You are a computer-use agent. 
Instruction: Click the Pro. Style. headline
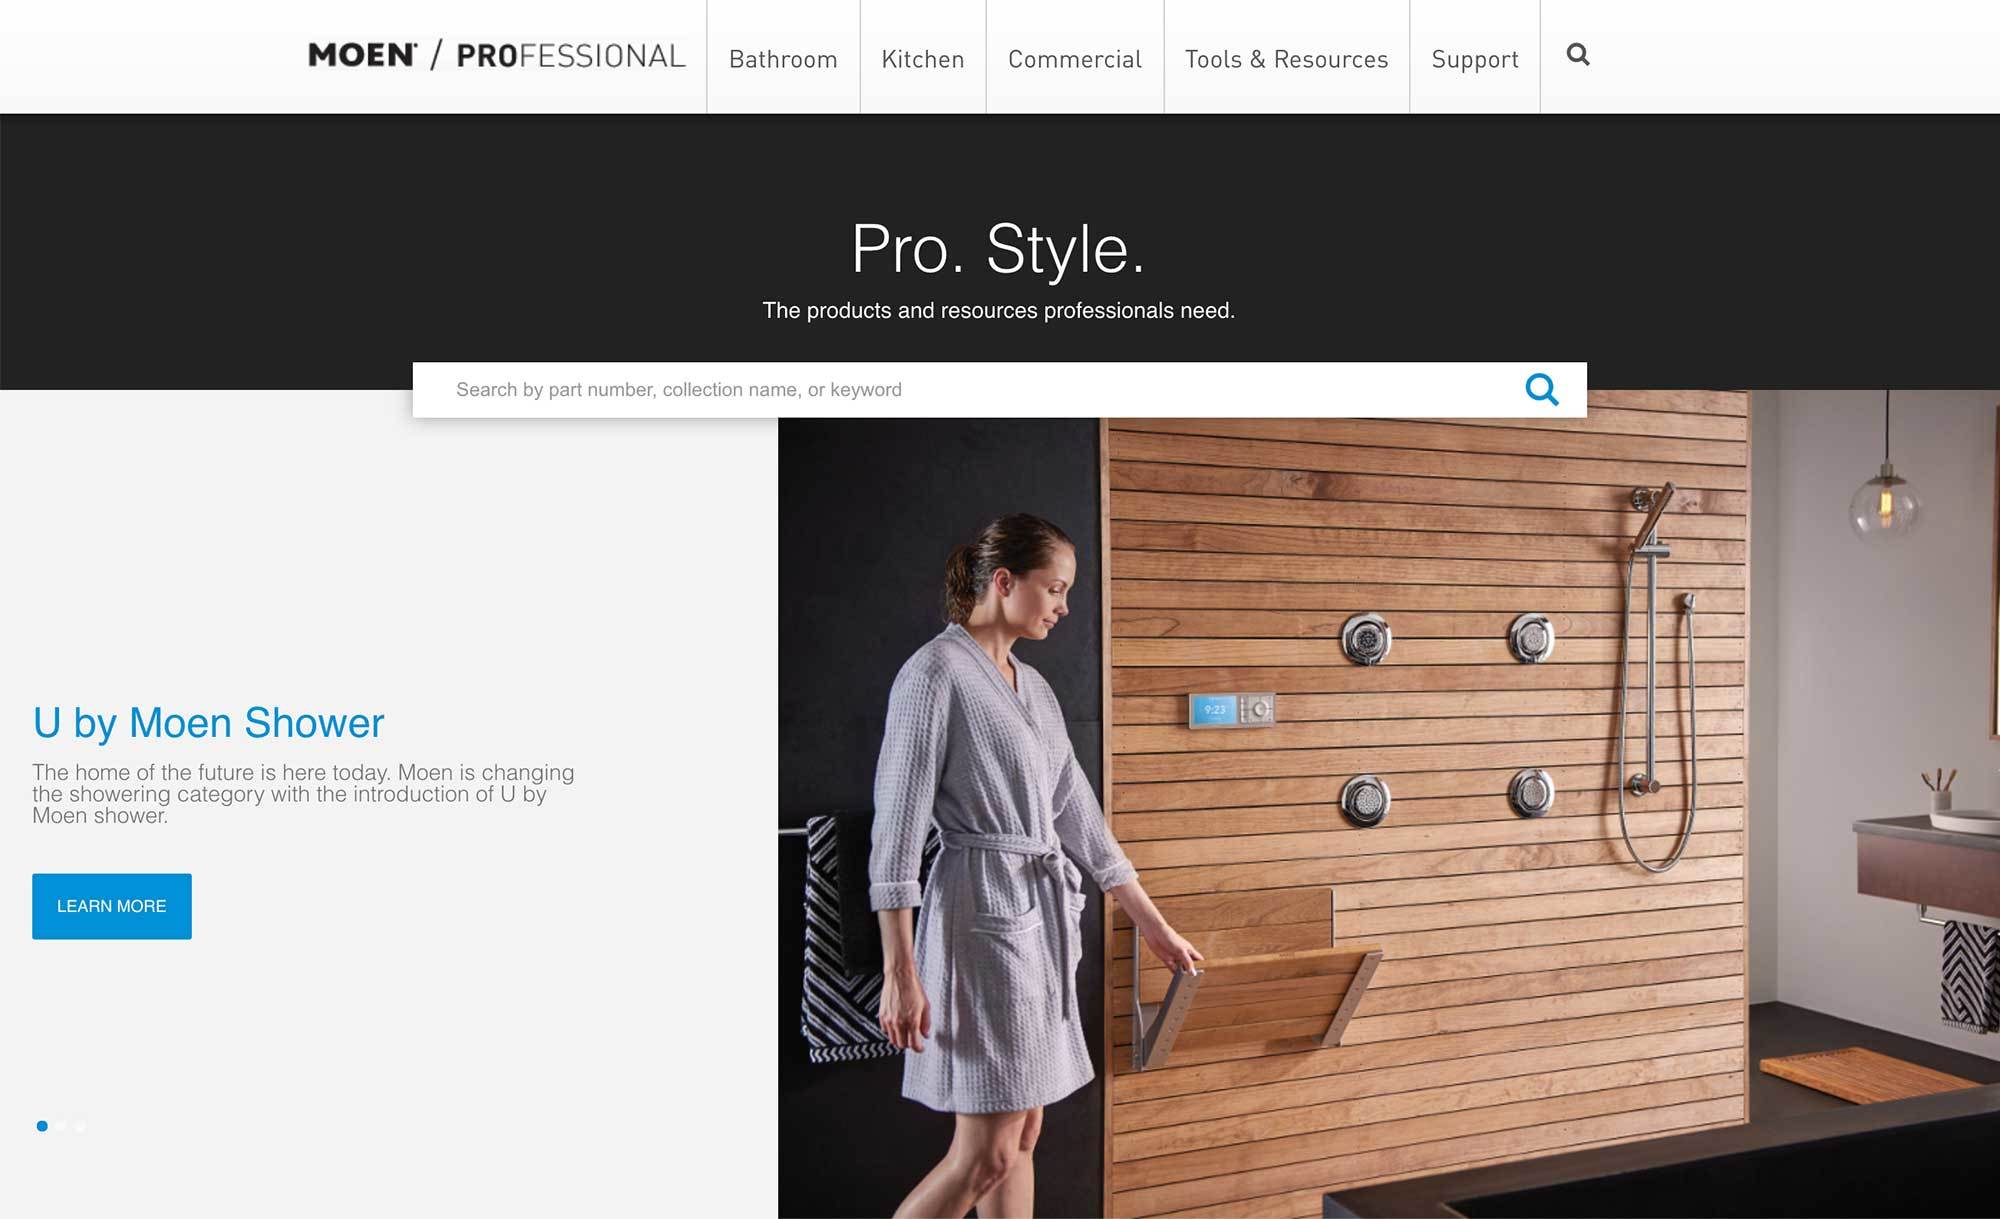click(x=998, y=249)
